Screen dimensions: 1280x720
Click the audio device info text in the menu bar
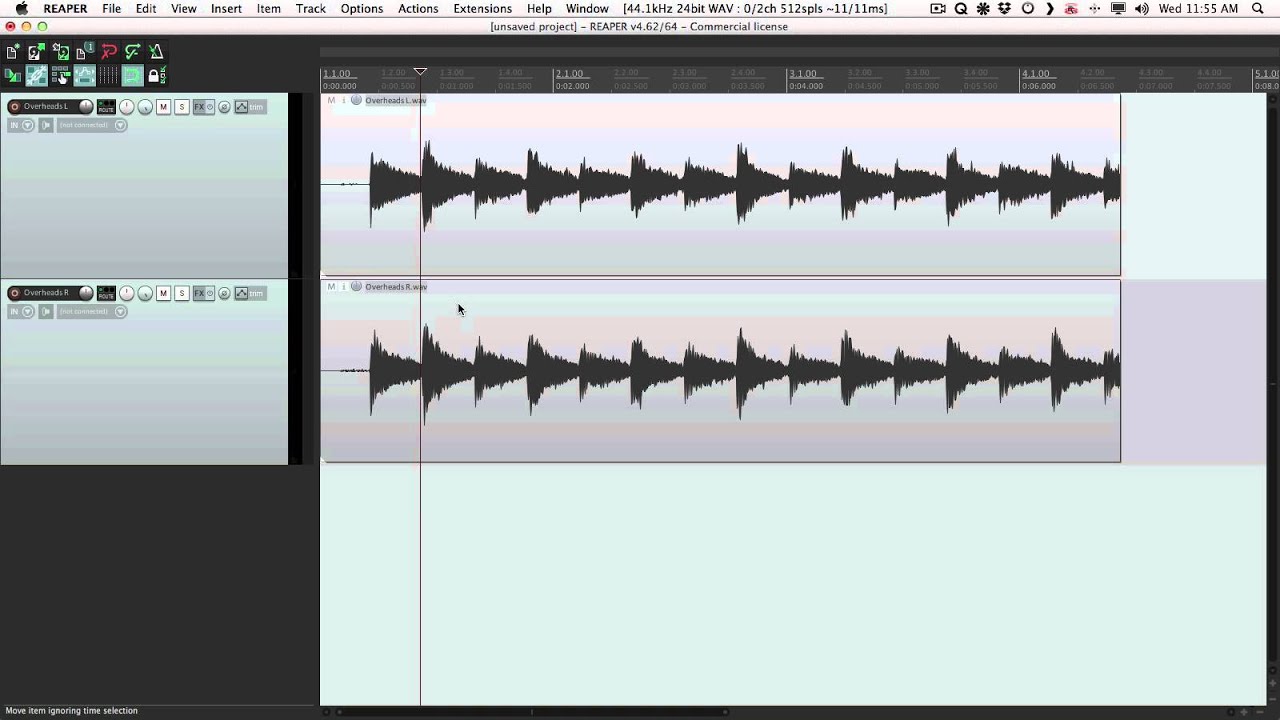[x=755, y=8]
